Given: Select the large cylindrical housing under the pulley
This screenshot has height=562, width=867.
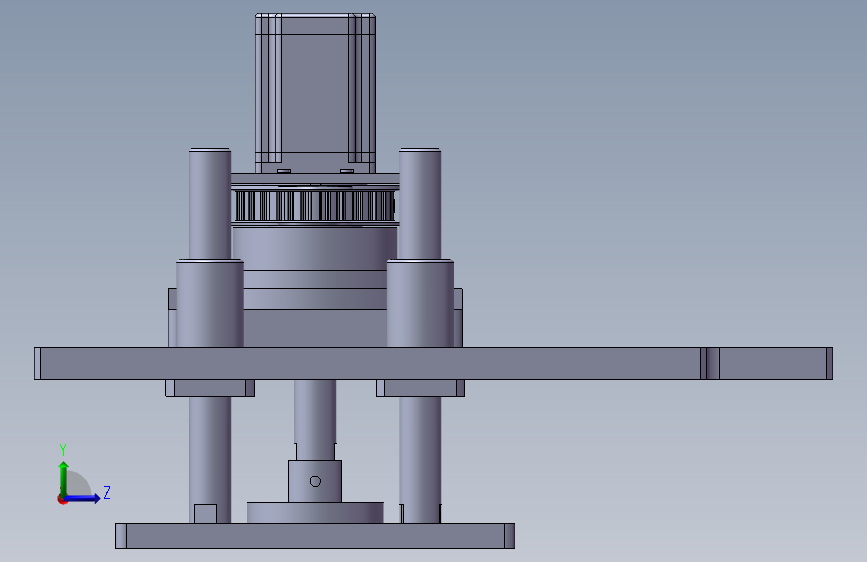Looking at the screenshot, I should click(315, 248).
